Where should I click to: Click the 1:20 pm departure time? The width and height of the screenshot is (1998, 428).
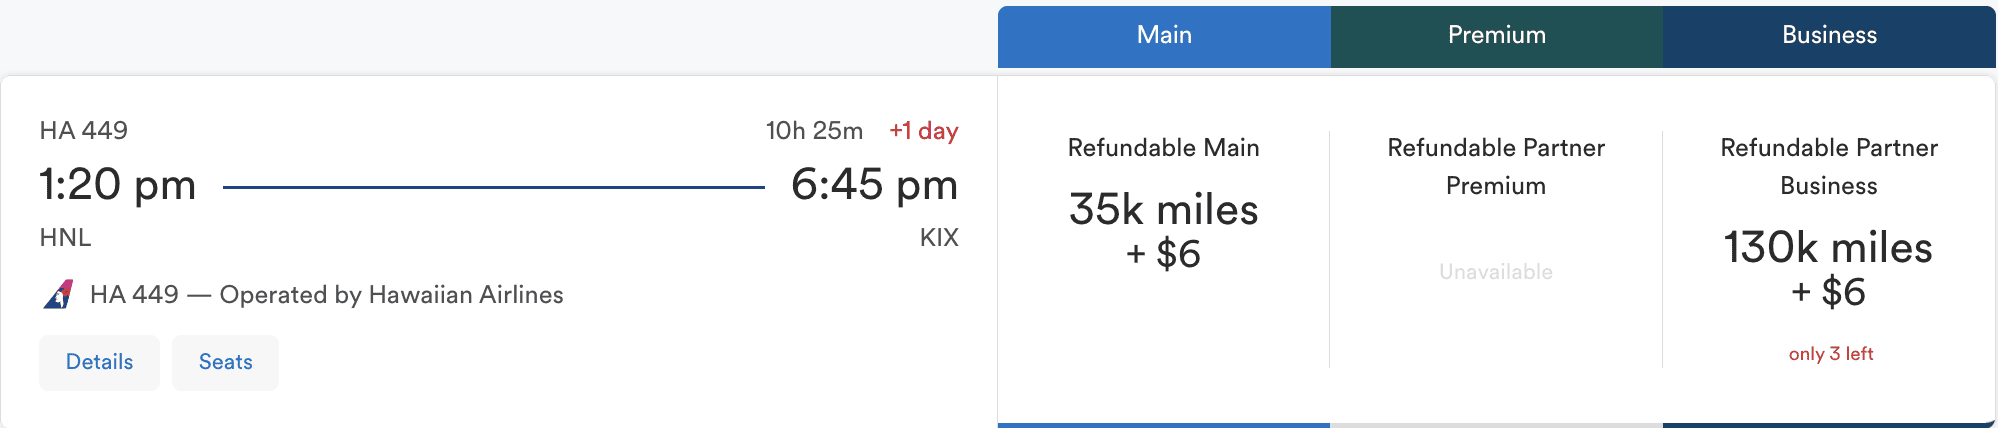(x=118, y=185)
